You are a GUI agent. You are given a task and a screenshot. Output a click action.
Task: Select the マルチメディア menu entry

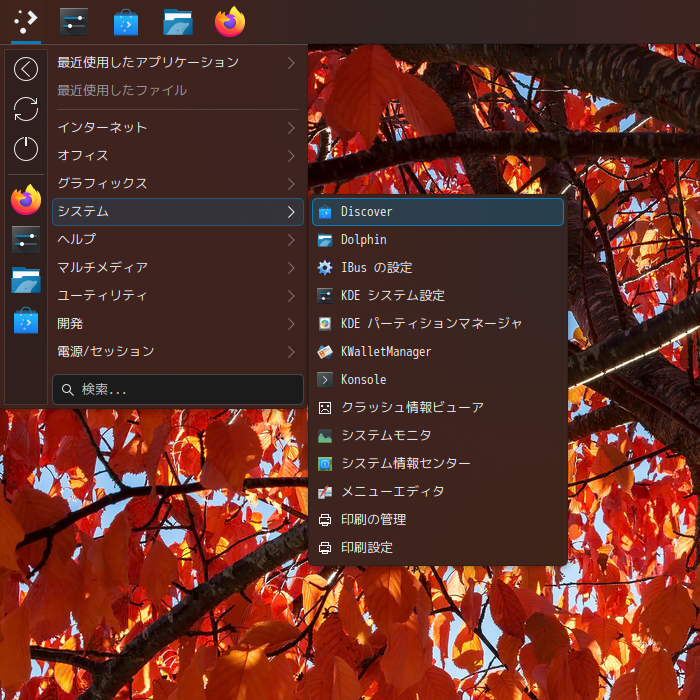coord(178,268)
